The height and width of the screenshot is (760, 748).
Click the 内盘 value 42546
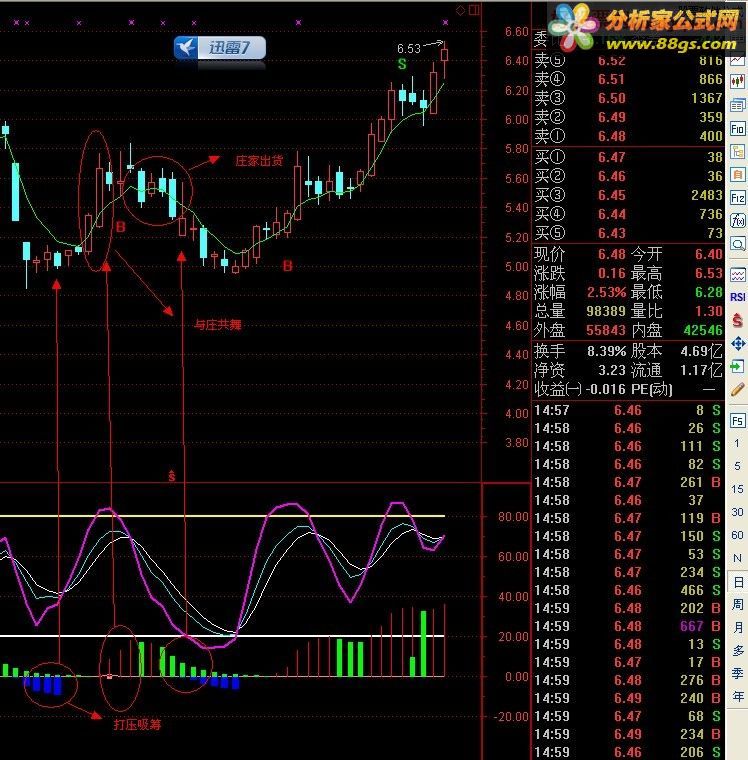click(x=703, y=330)
